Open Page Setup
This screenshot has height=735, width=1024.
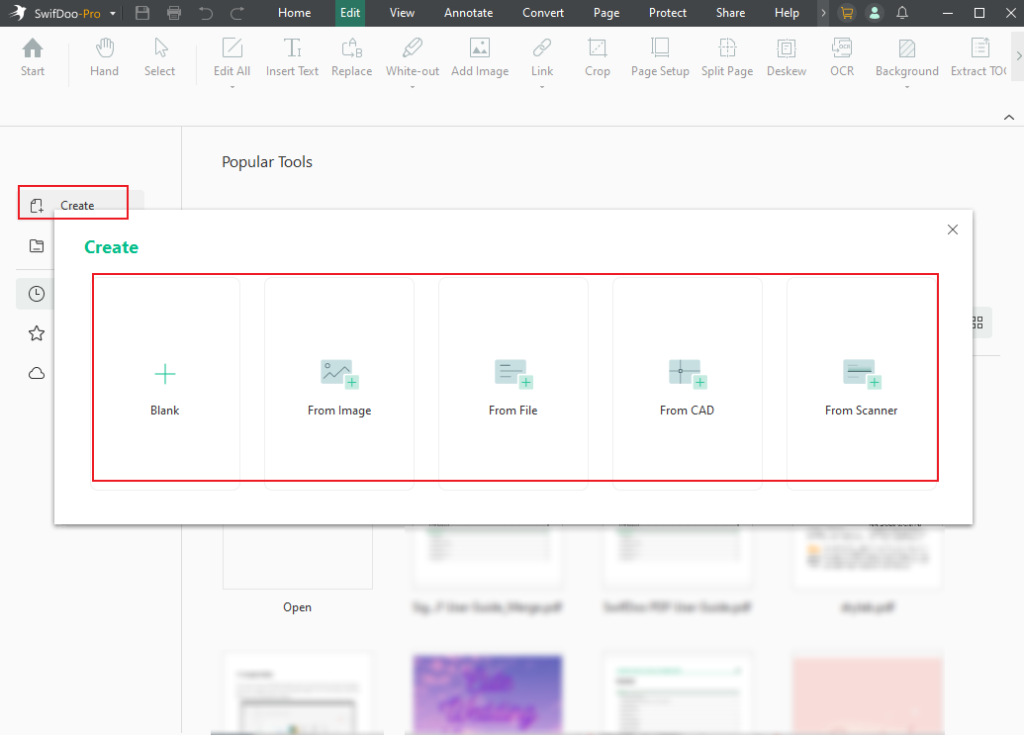pos(660,57)
